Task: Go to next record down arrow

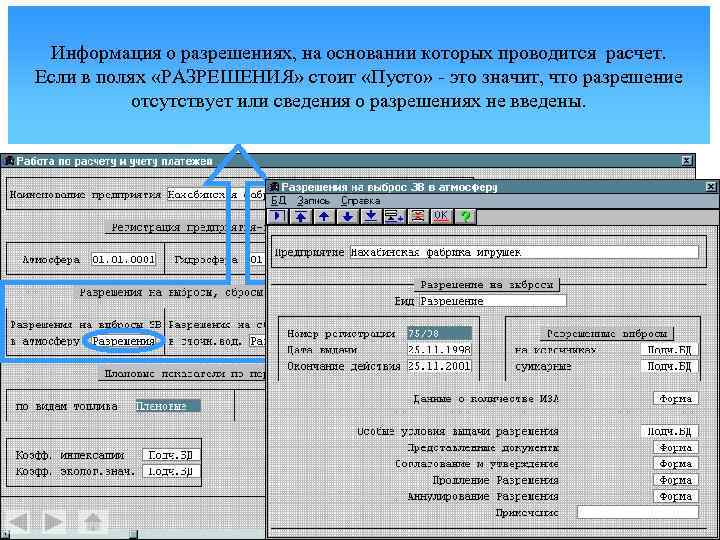Action: 348,216
